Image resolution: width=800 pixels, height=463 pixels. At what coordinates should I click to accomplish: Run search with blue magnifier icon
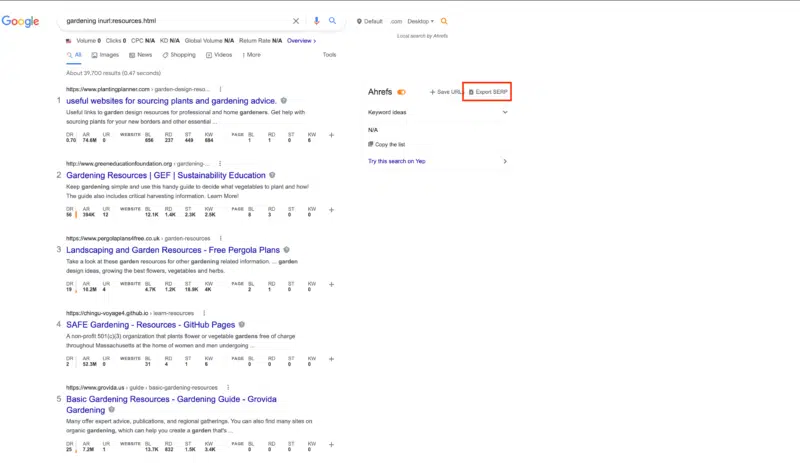coord(333,21)
